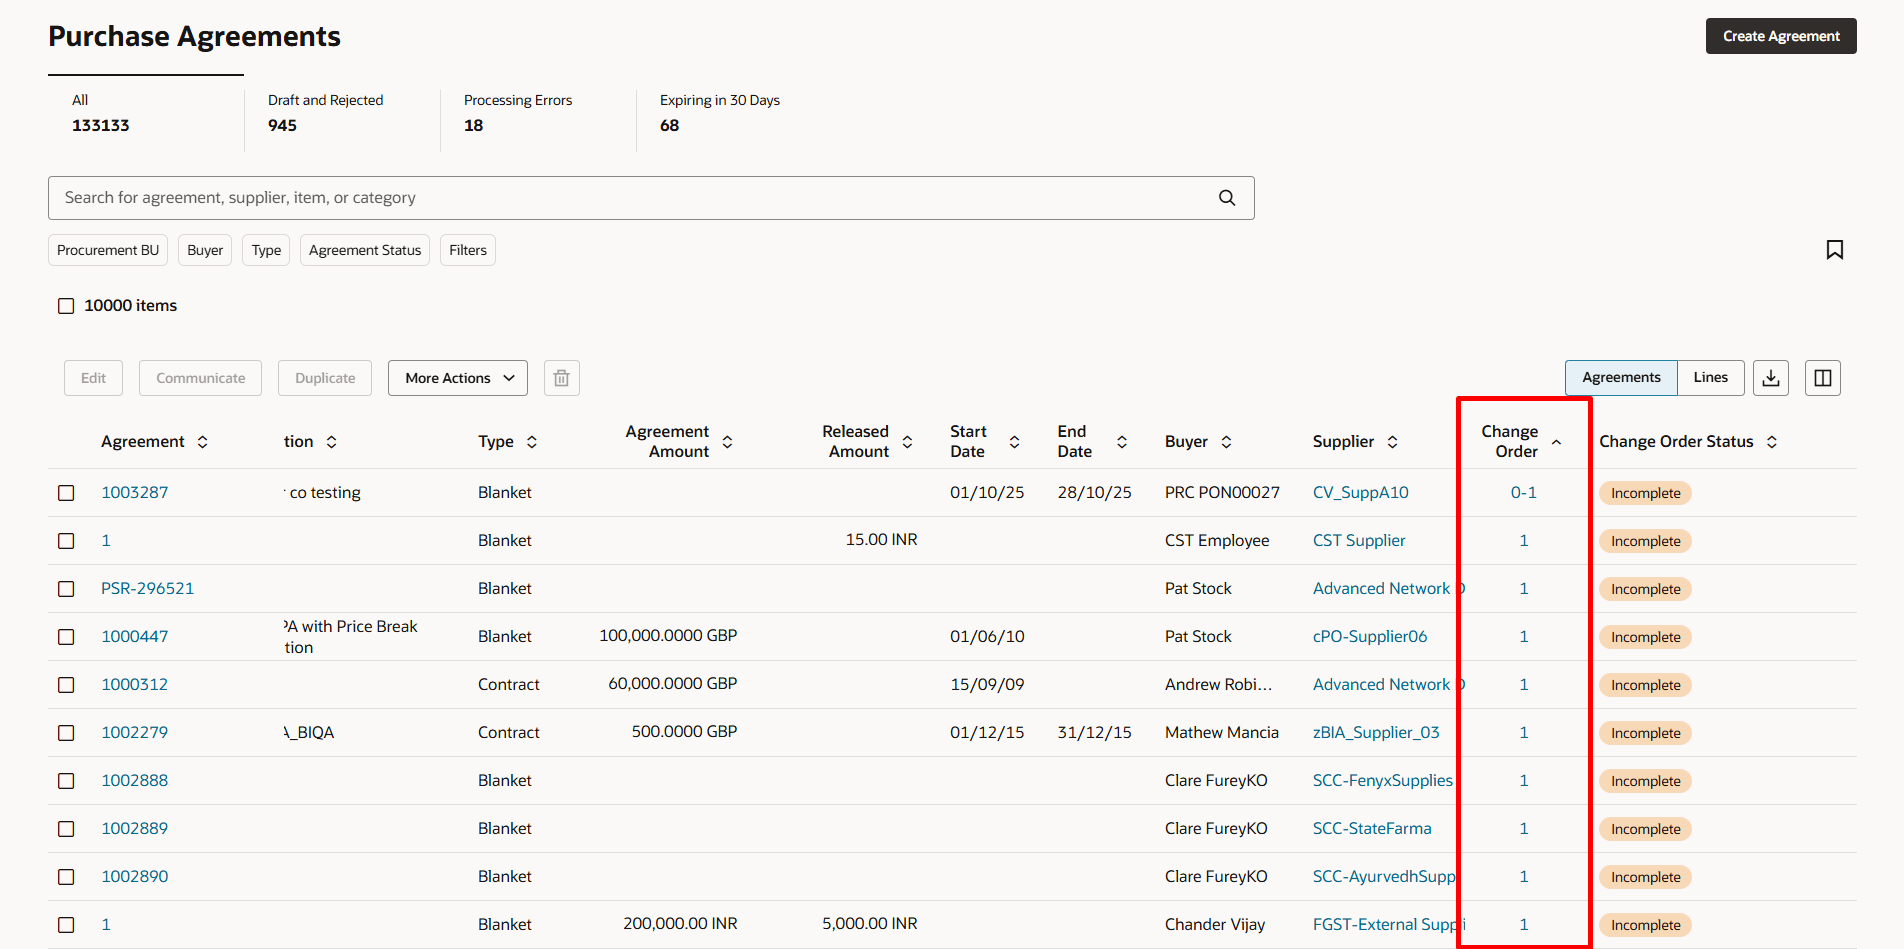The width and height of the screenshot is (1904, 949).
Task: Open the Filters chip
Action: [x=467, y=249]
